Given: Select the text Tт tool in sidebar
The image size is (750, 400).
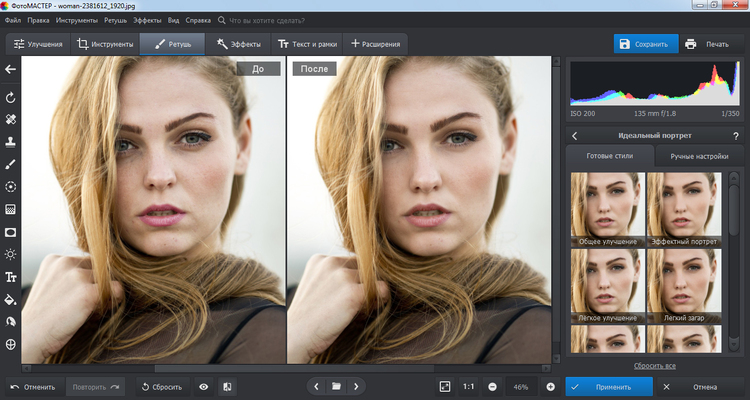Looking at the screenshot, I should (x=11, y=277).
